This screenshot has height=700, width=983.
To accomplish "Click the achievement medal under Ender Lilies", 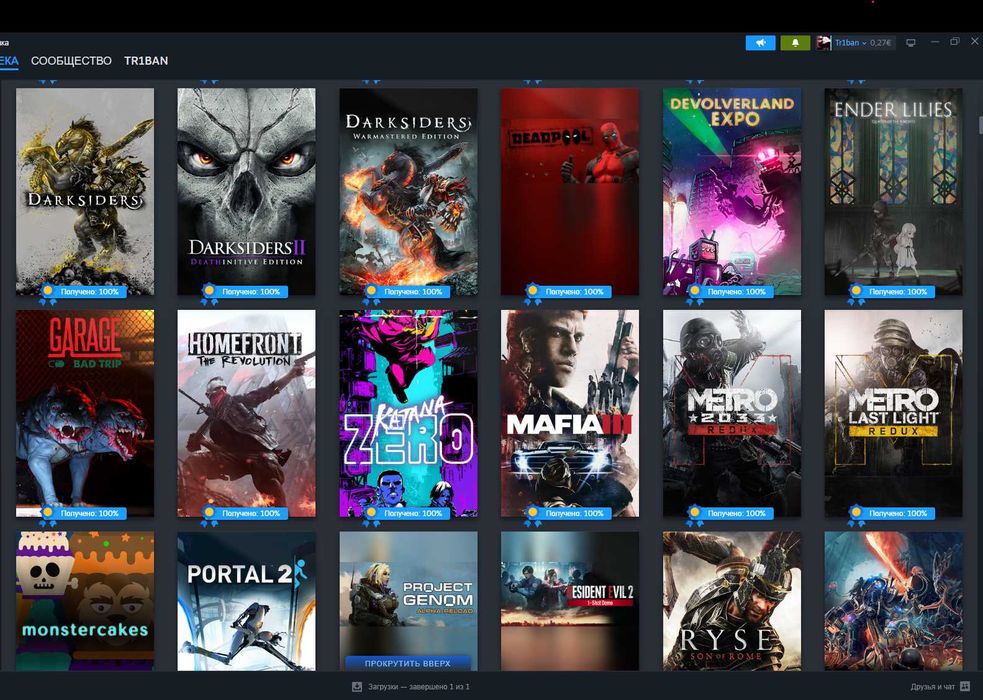I will 856,293.
